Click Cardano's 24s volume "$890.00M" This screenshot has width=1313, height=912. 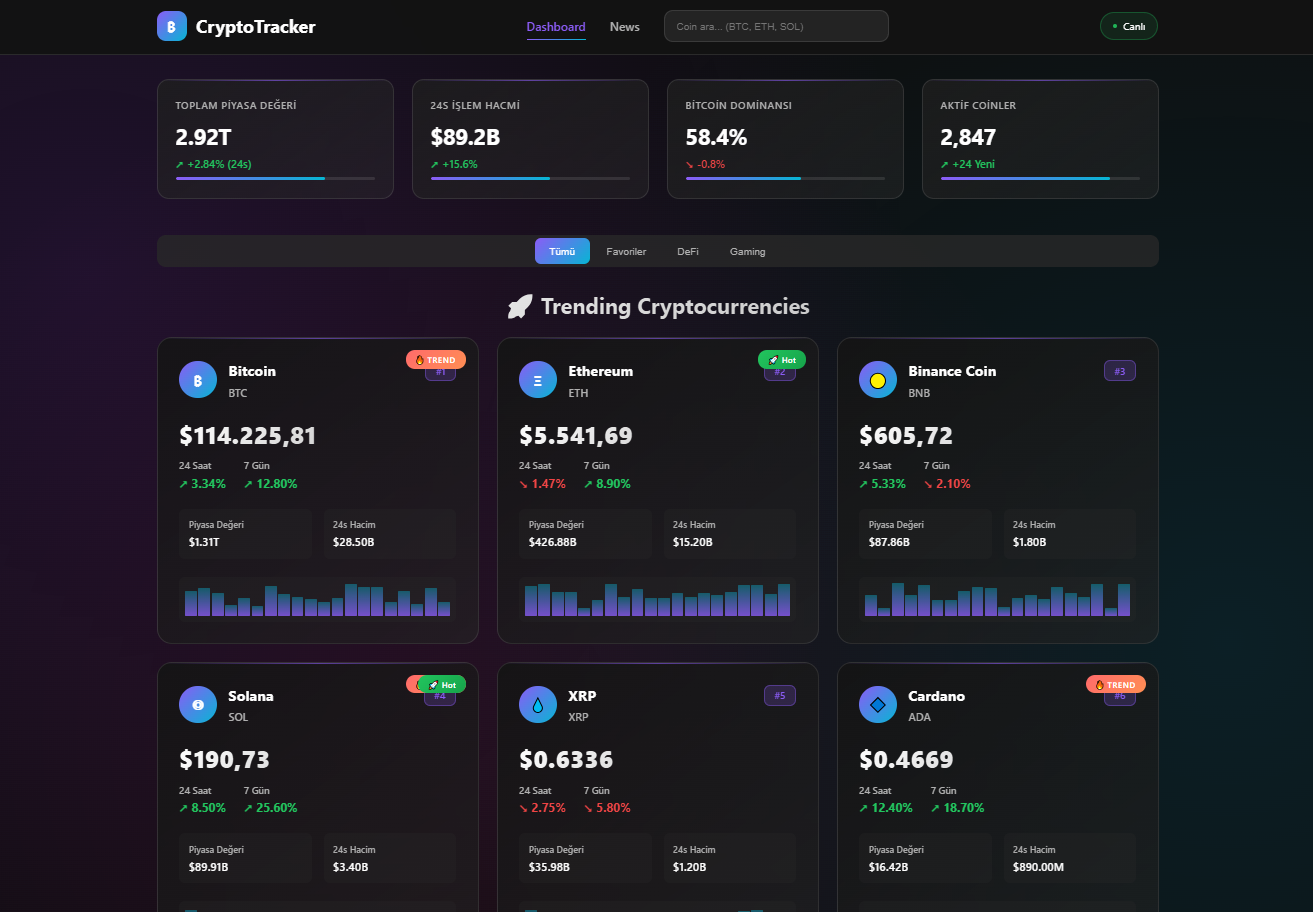coord(1039,867)
